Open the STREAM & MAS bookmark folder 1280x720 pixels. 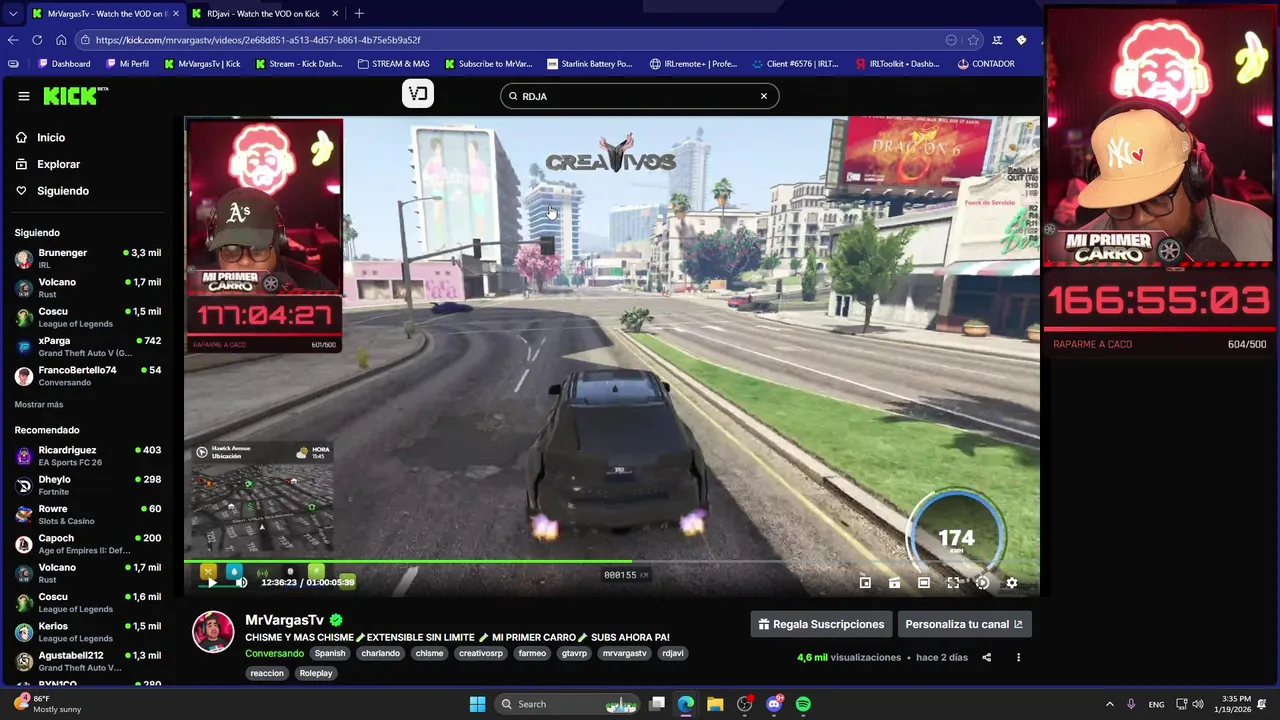393,64
